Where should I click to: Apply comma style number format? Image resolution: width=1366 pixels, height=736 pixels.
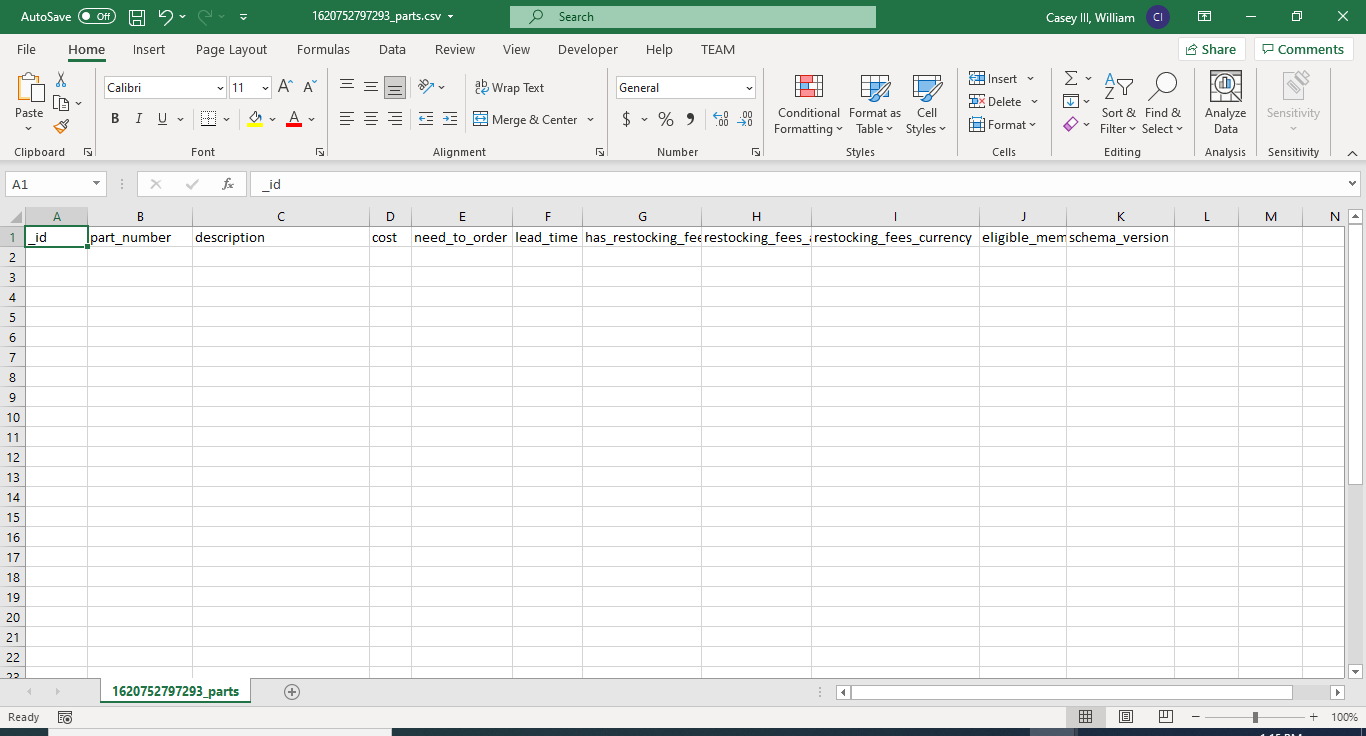(x=690, y=119)
